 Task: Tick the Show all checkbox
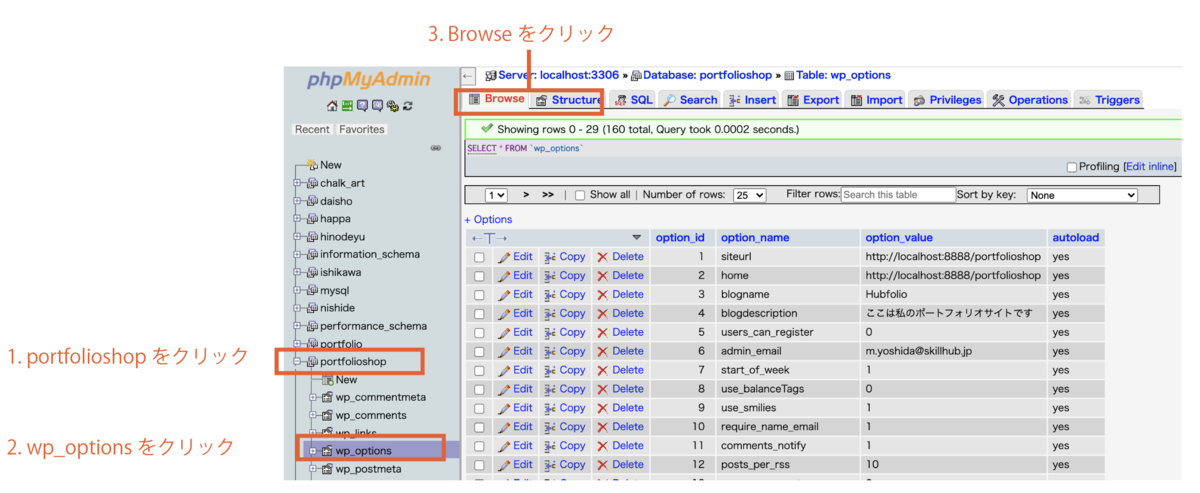580,196
